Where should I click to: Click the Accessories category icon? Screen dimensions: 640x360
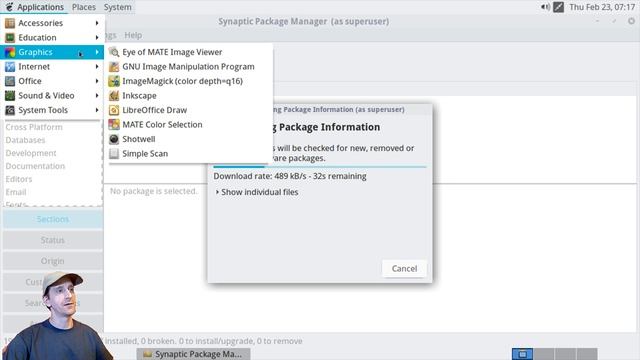pyautogui.click(x=10, y=23)
